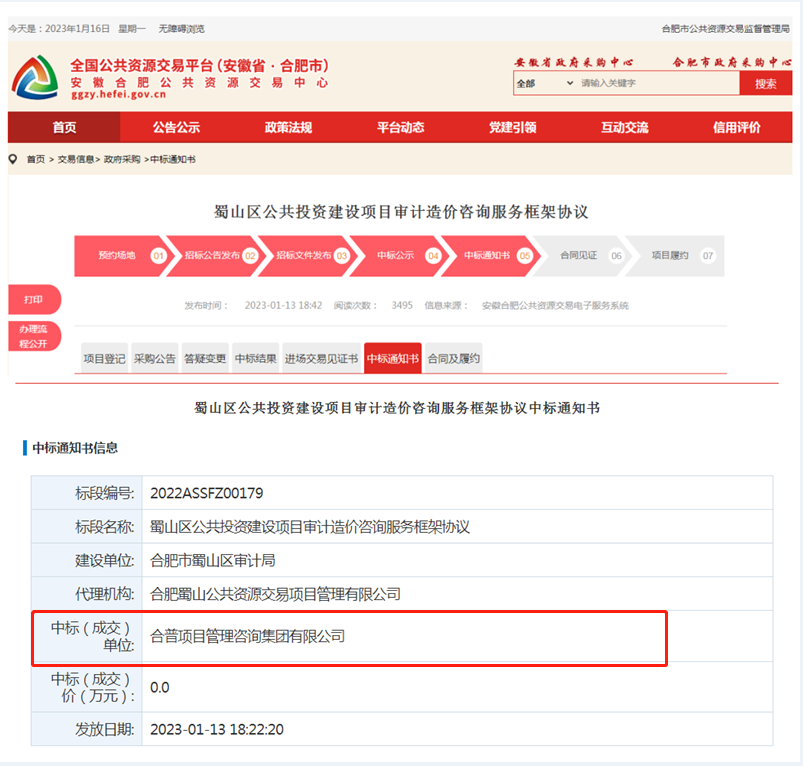Focus the keyword search input field
Screen dimensions: 803x766
[658, 83]
